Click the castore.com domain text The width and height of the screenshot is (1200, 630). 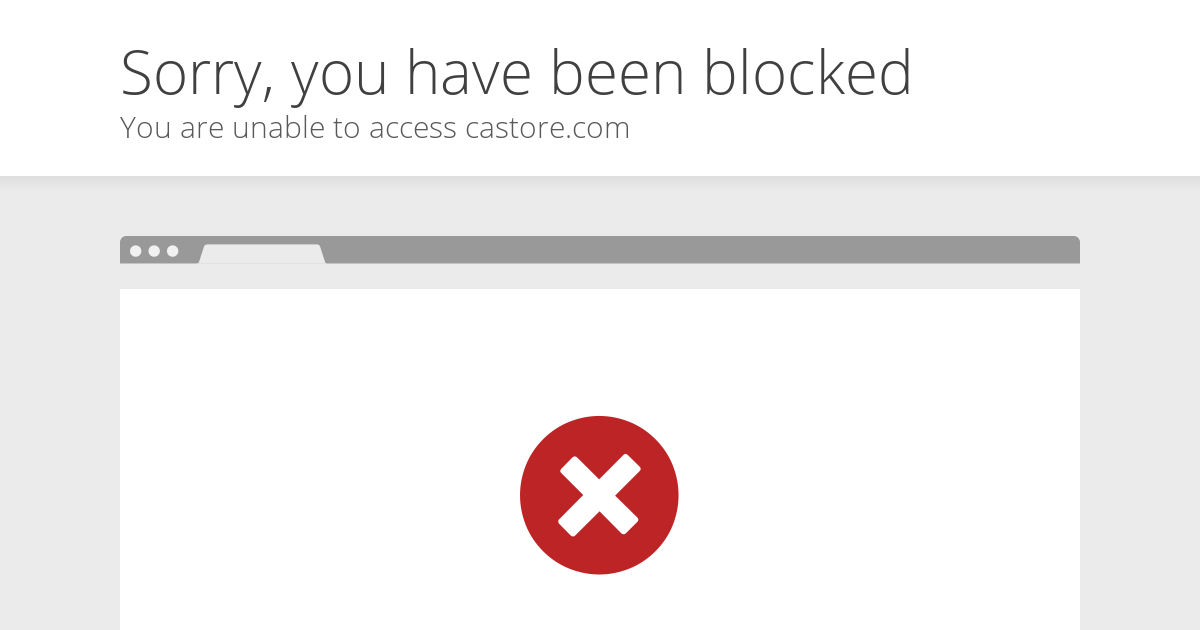coord(547,128)
